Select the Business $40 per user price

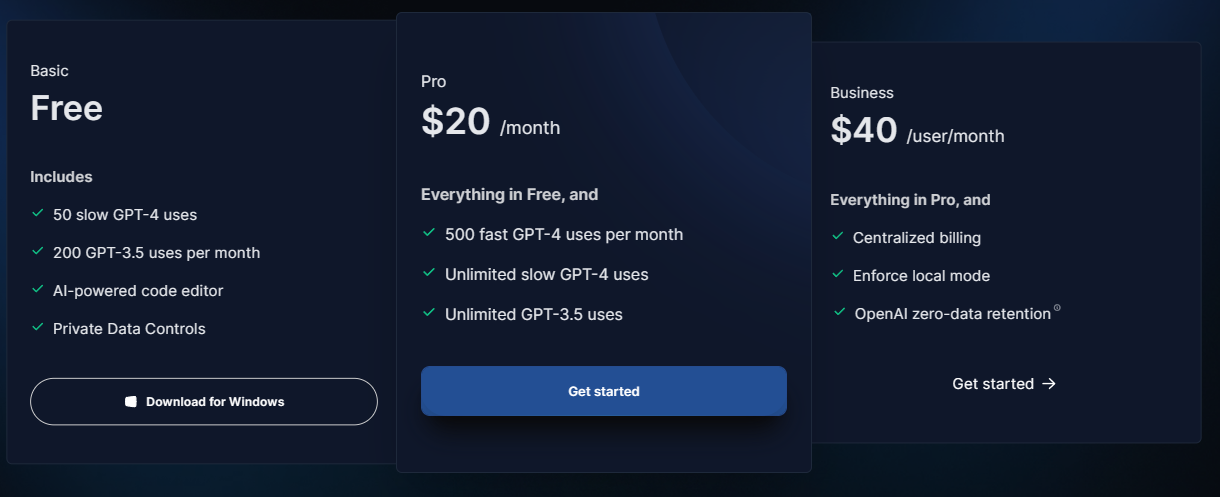(917, 130)
